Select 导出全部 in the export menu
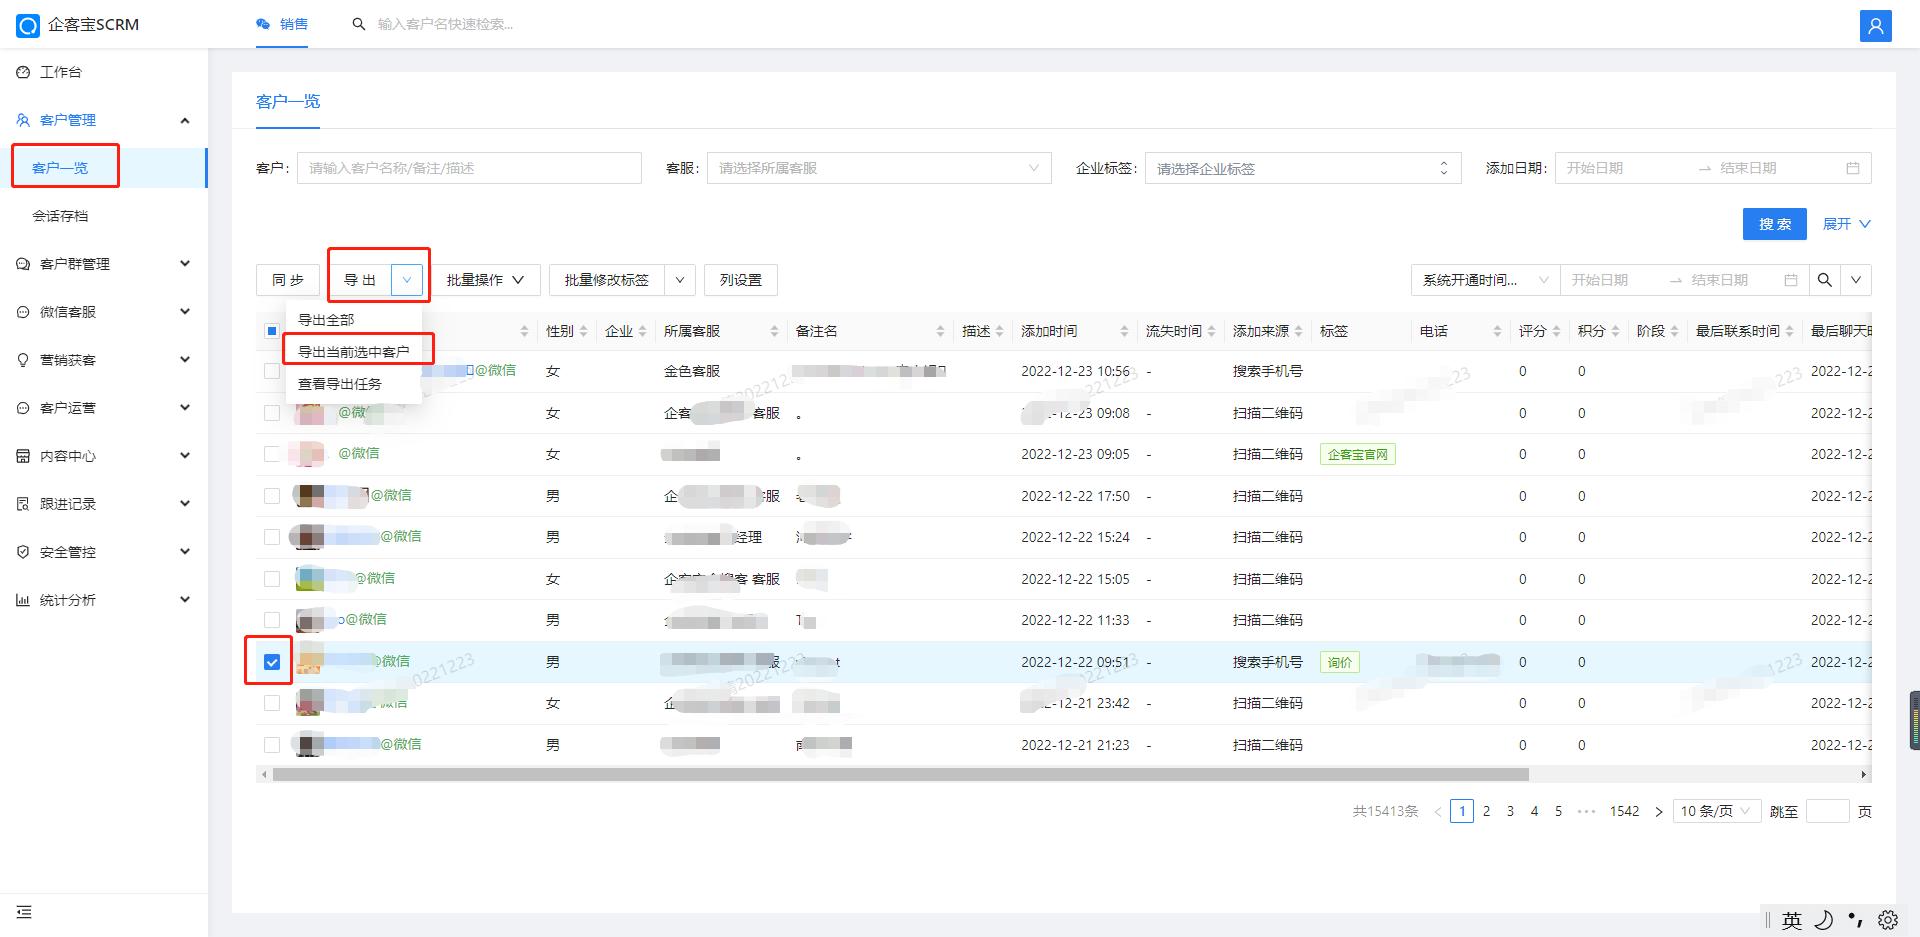This screenshot has height=937, width=1920. coord(327,319)
